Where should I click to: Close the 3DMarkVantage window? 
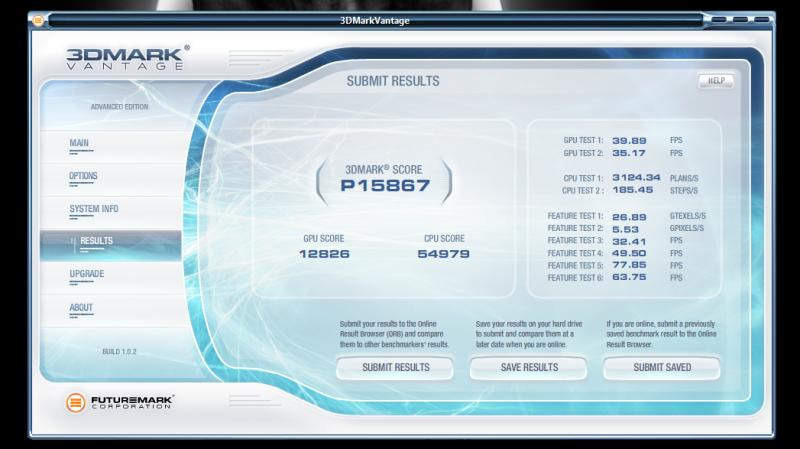pos(762,20)
